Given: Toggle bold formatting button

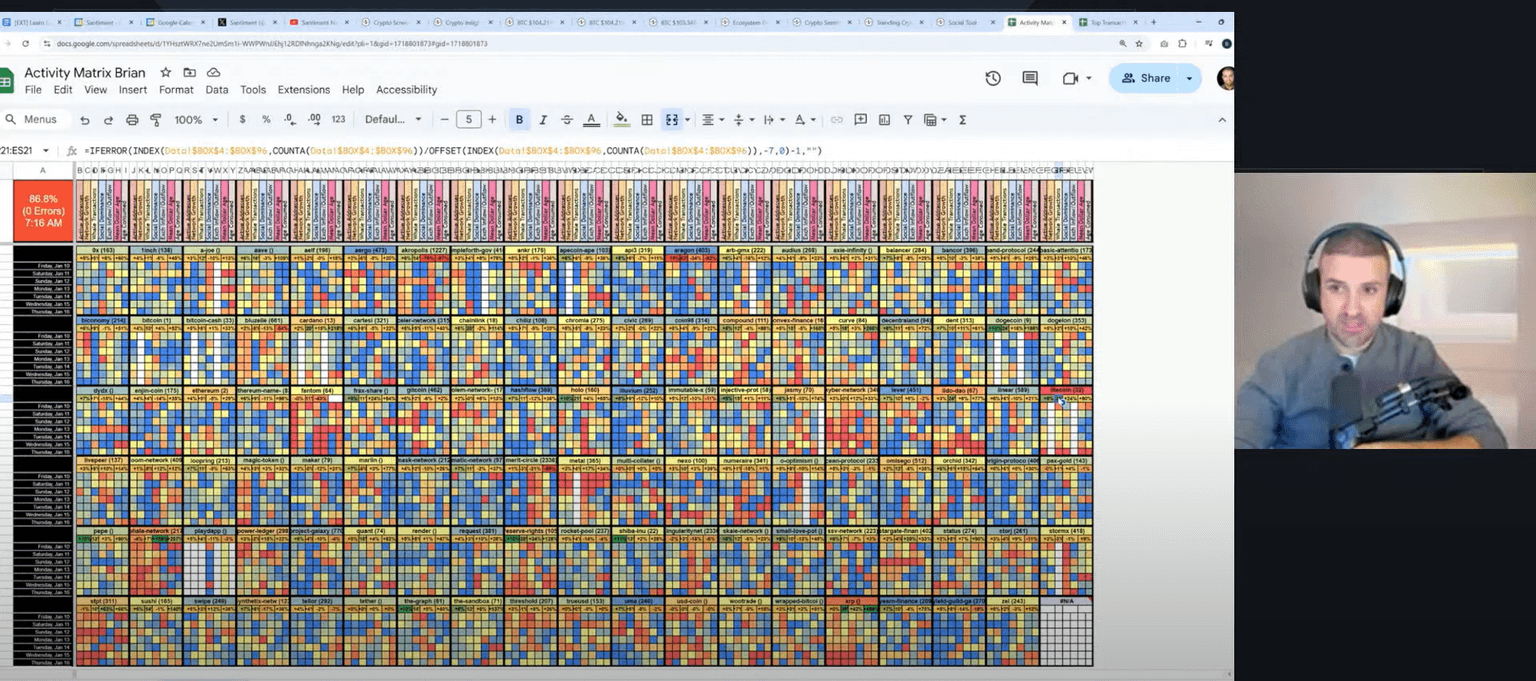Looking at the screenshot, I should click(519, 120).
